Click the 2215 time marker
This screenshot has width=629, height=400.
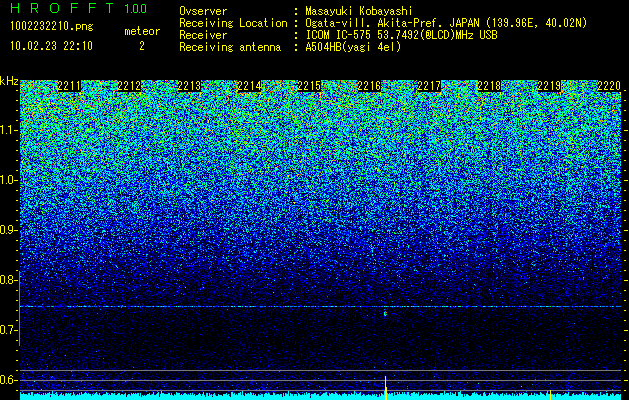tap(309, 86)
